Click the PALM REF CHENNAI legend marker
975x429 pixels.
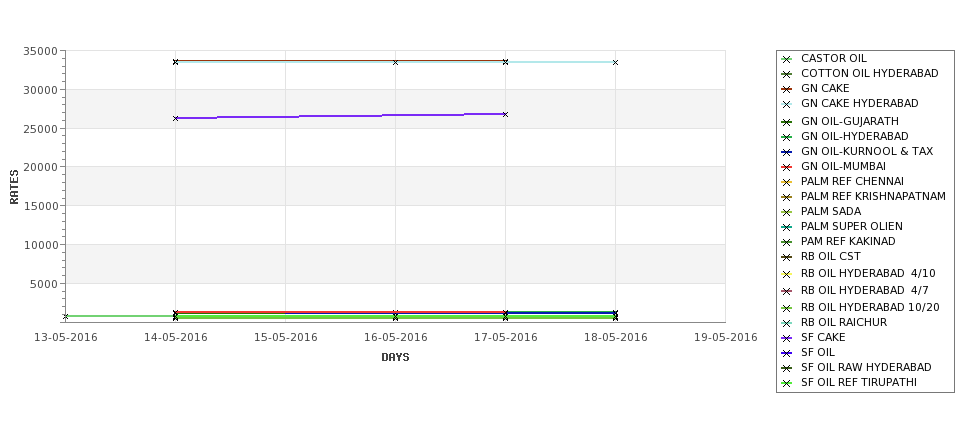pos(787,182)
